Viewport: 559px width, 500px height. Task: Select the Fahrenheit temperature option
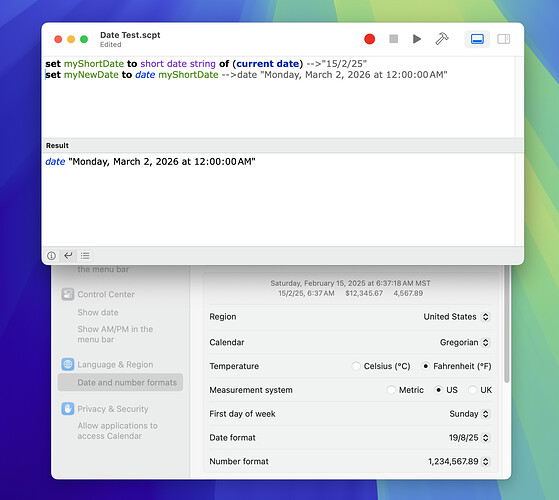[426, 366]
